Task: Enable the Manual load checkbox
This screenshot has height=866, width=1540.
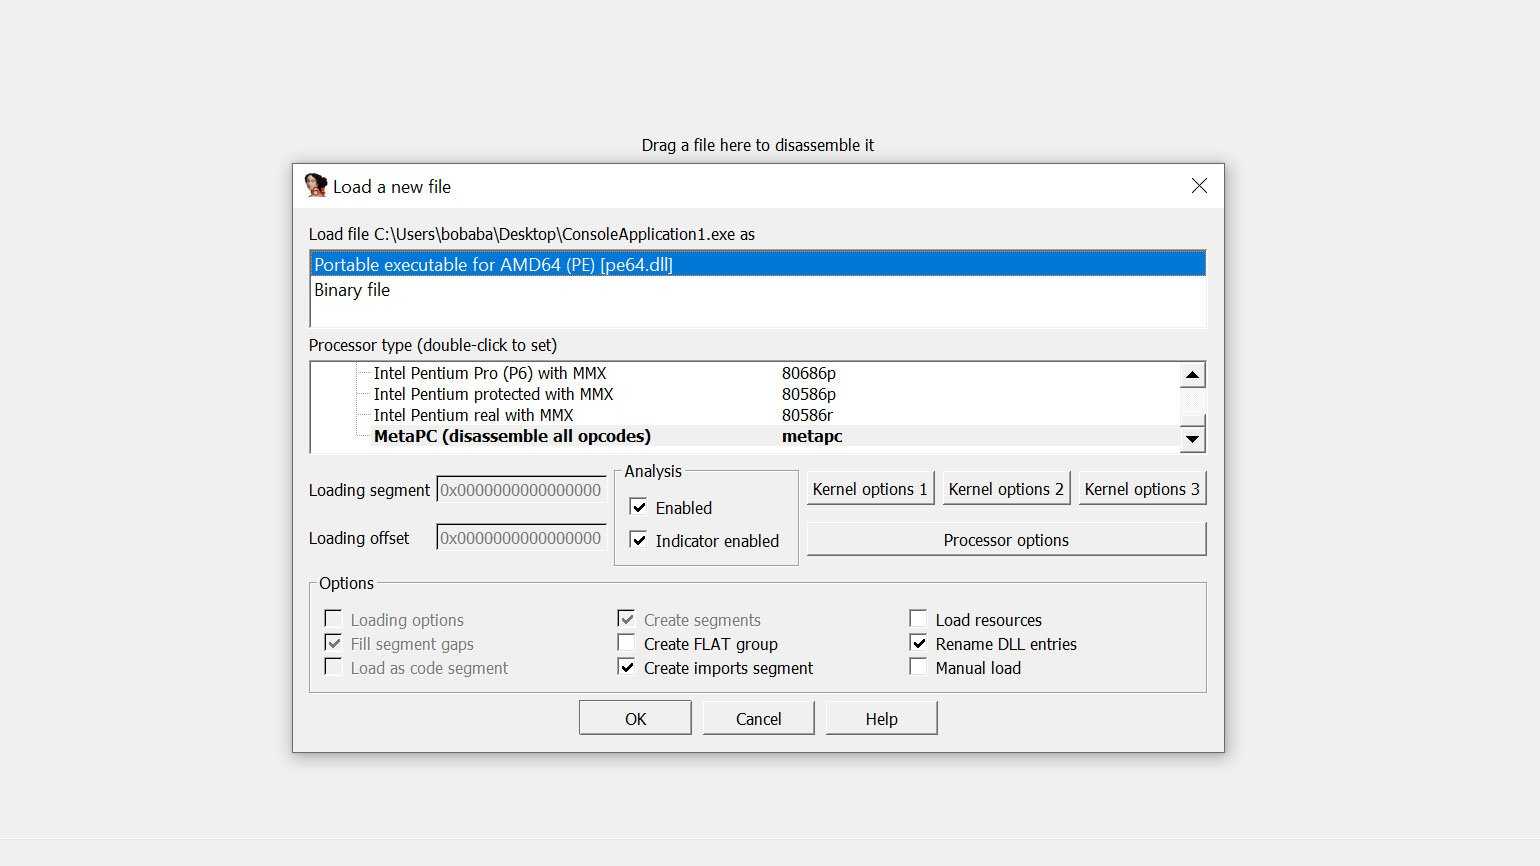Action: click(x=918, y=667)
